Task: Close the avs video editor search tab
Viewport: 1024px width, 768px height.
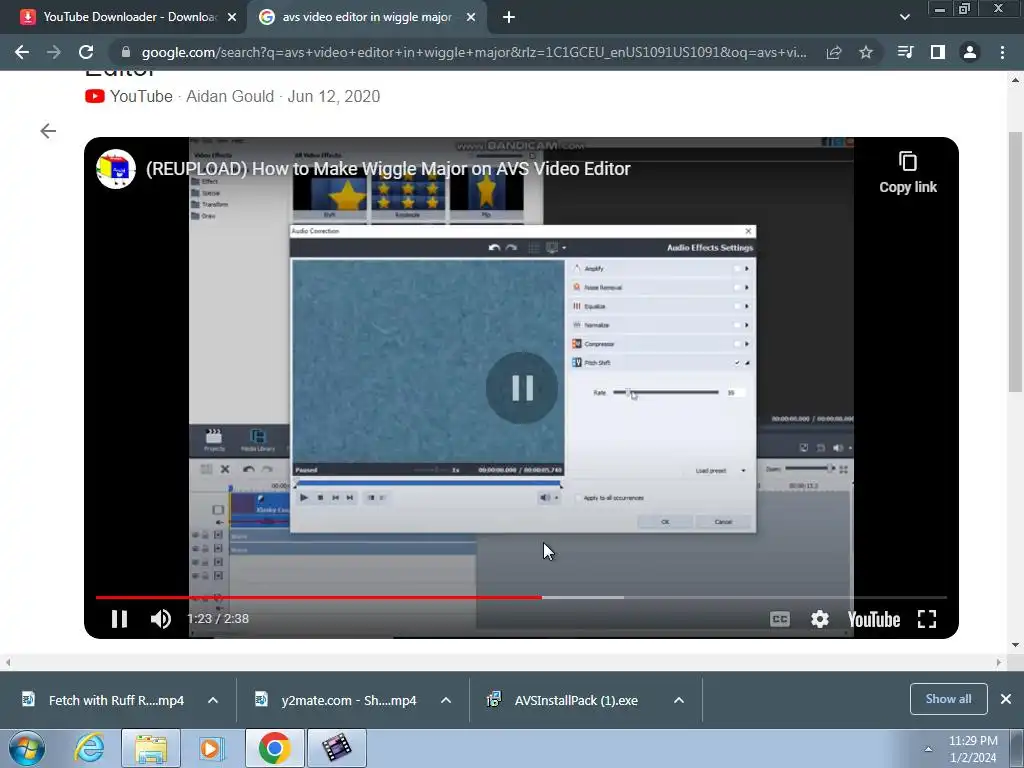Action: coord(471,18)
